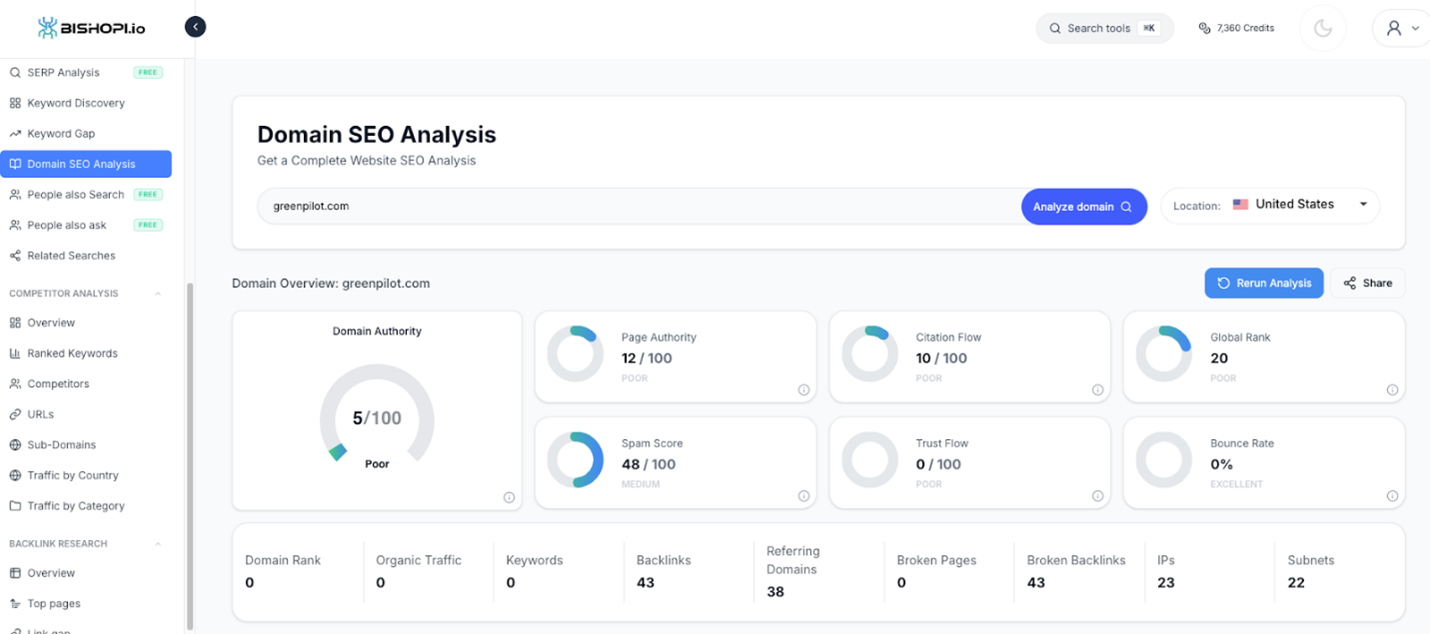View Traffic by Country report
The width and height of the screenshot is (1430, 634).
(x=73, y=475)
